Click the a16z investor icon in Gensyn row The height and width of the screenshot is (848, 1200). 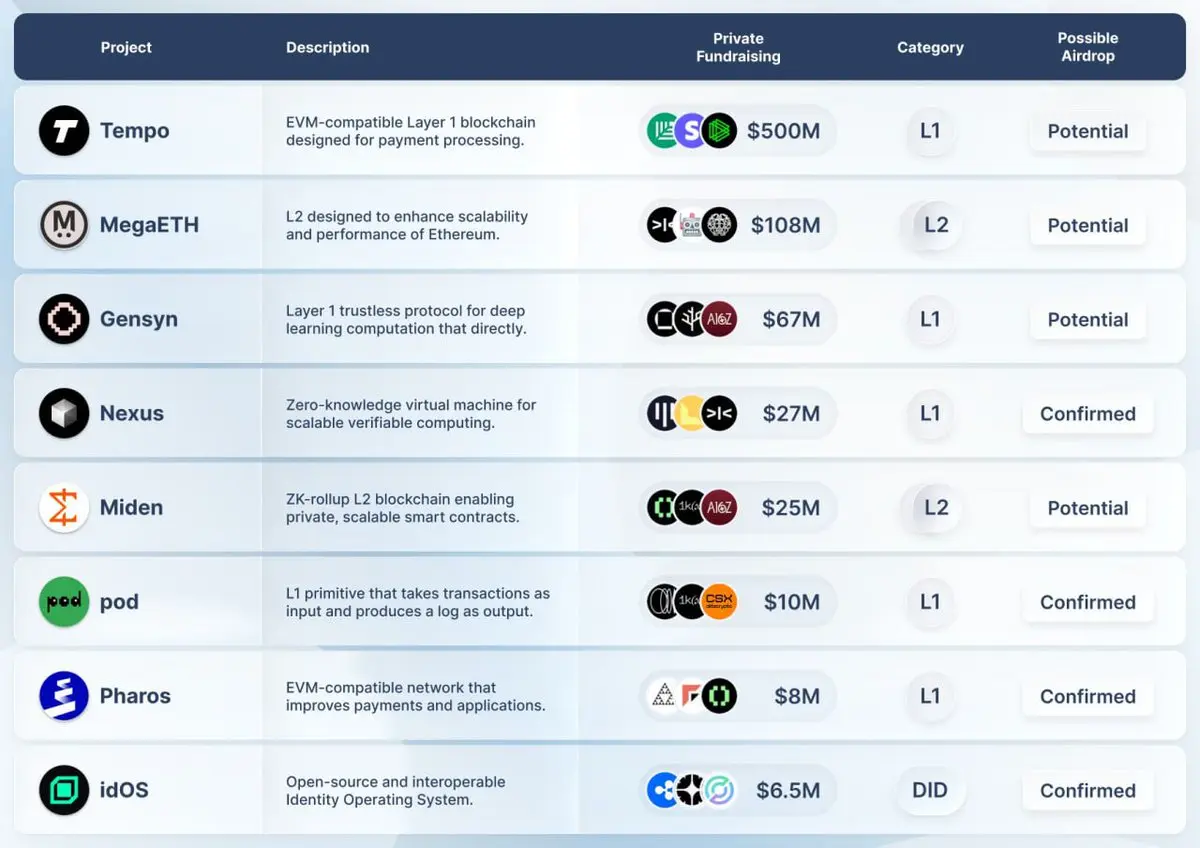(719, 320)
